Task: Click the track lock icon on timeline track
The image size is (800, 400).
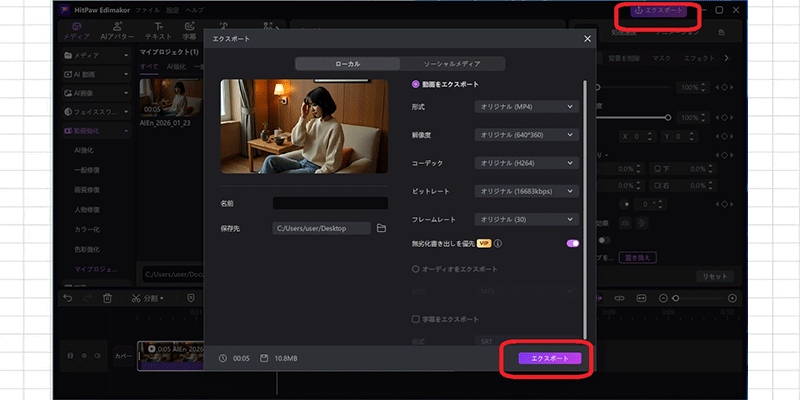Action: click(x=70, y=356)
